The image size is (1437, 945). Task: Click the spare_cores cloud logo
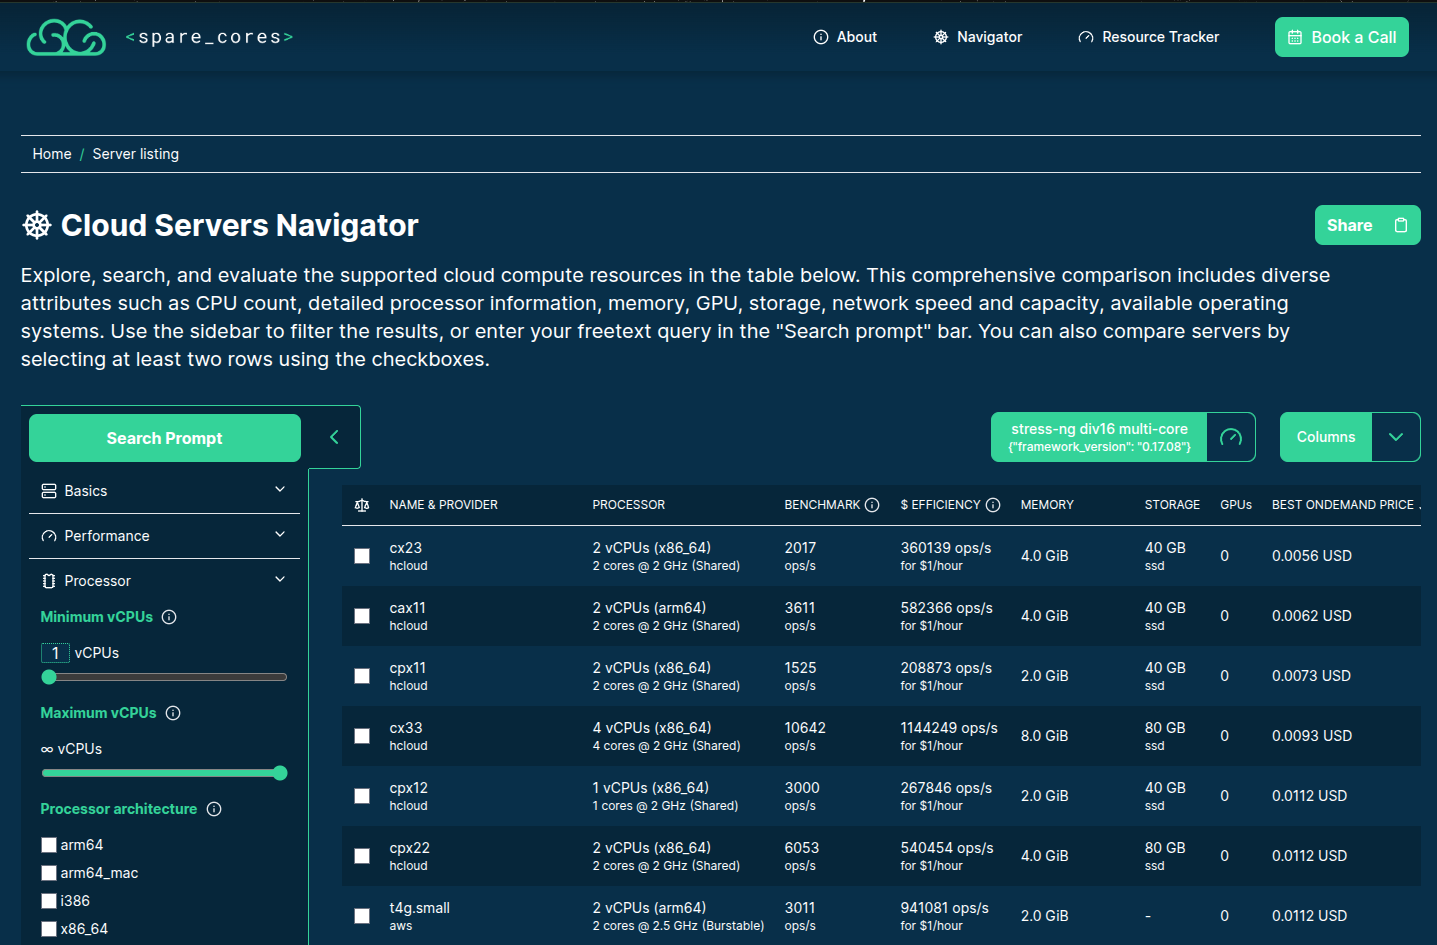[x=66, y=36]
